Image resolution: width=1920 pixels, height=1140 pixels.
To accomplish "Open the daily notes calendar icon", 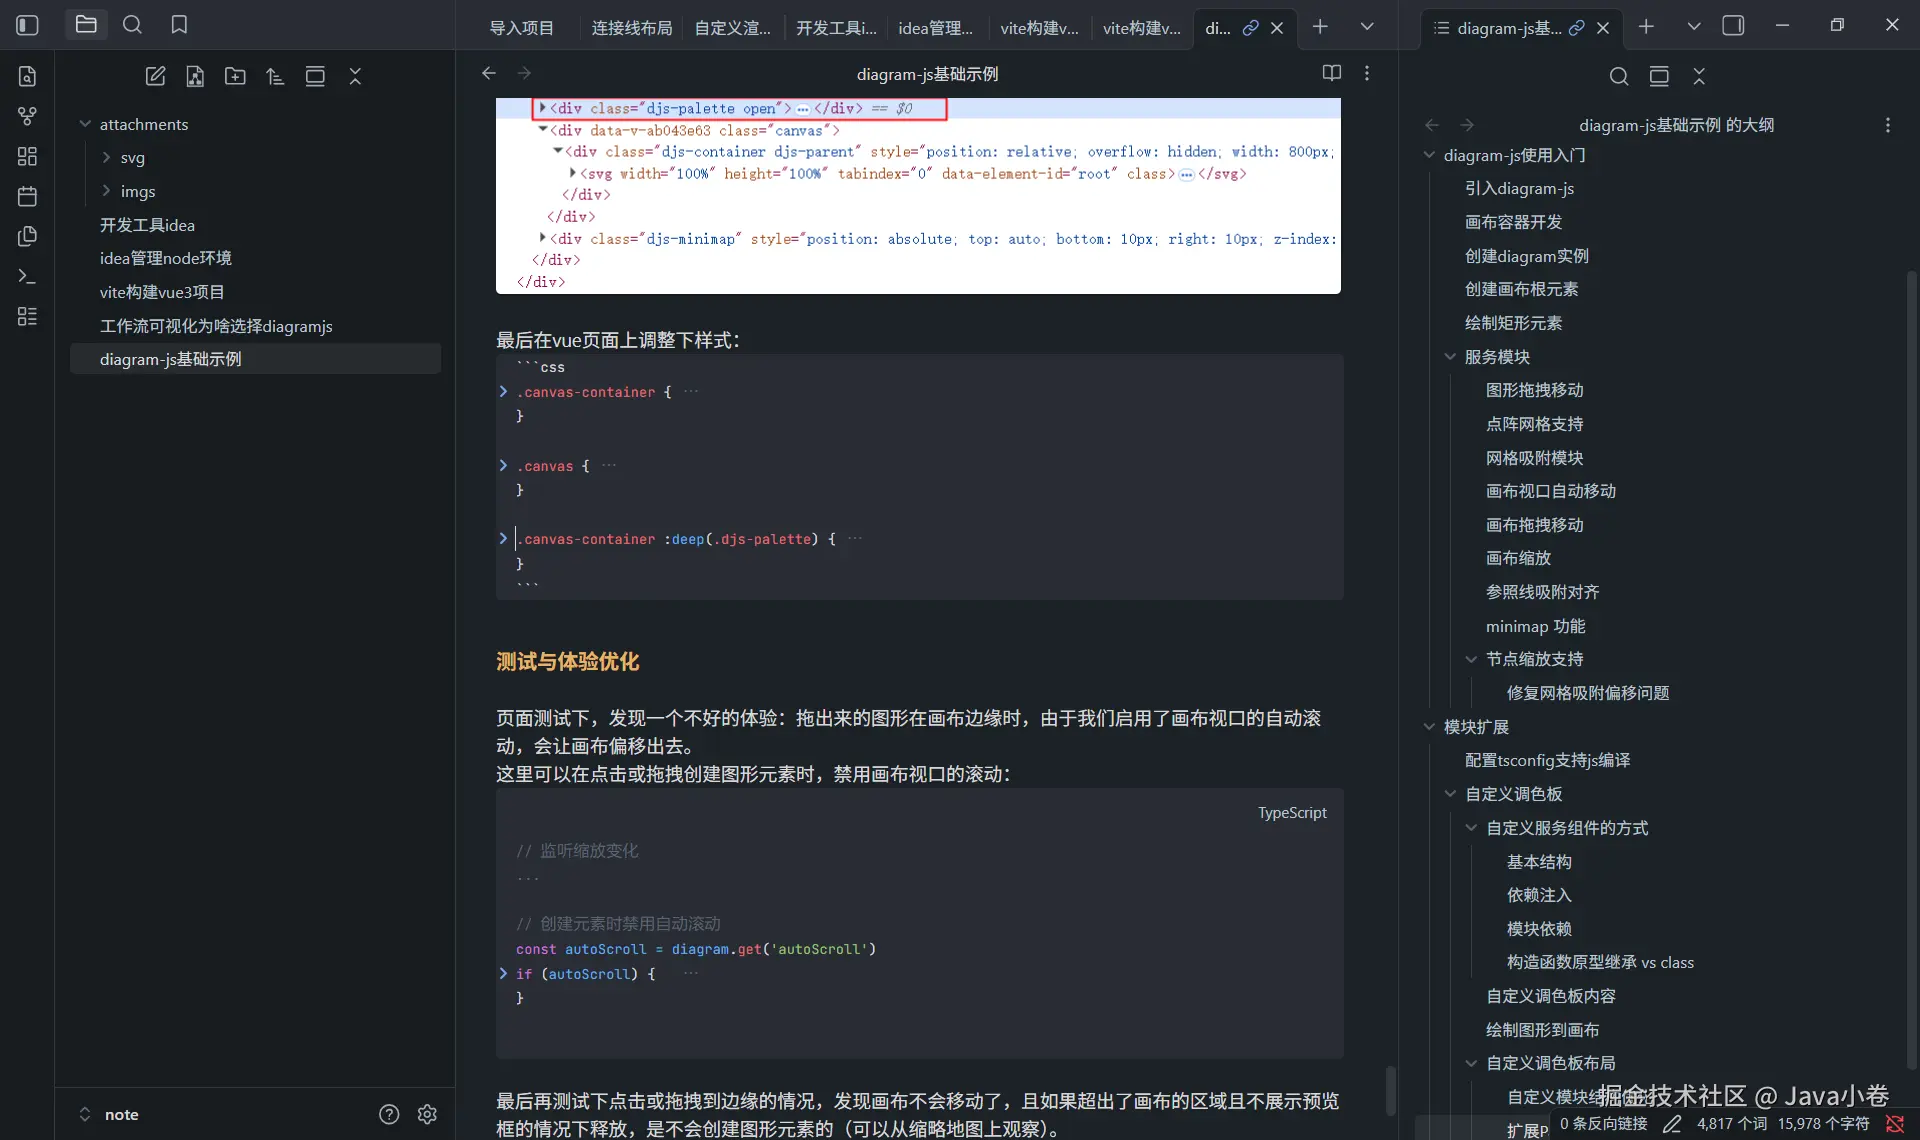I will [27, 196].
